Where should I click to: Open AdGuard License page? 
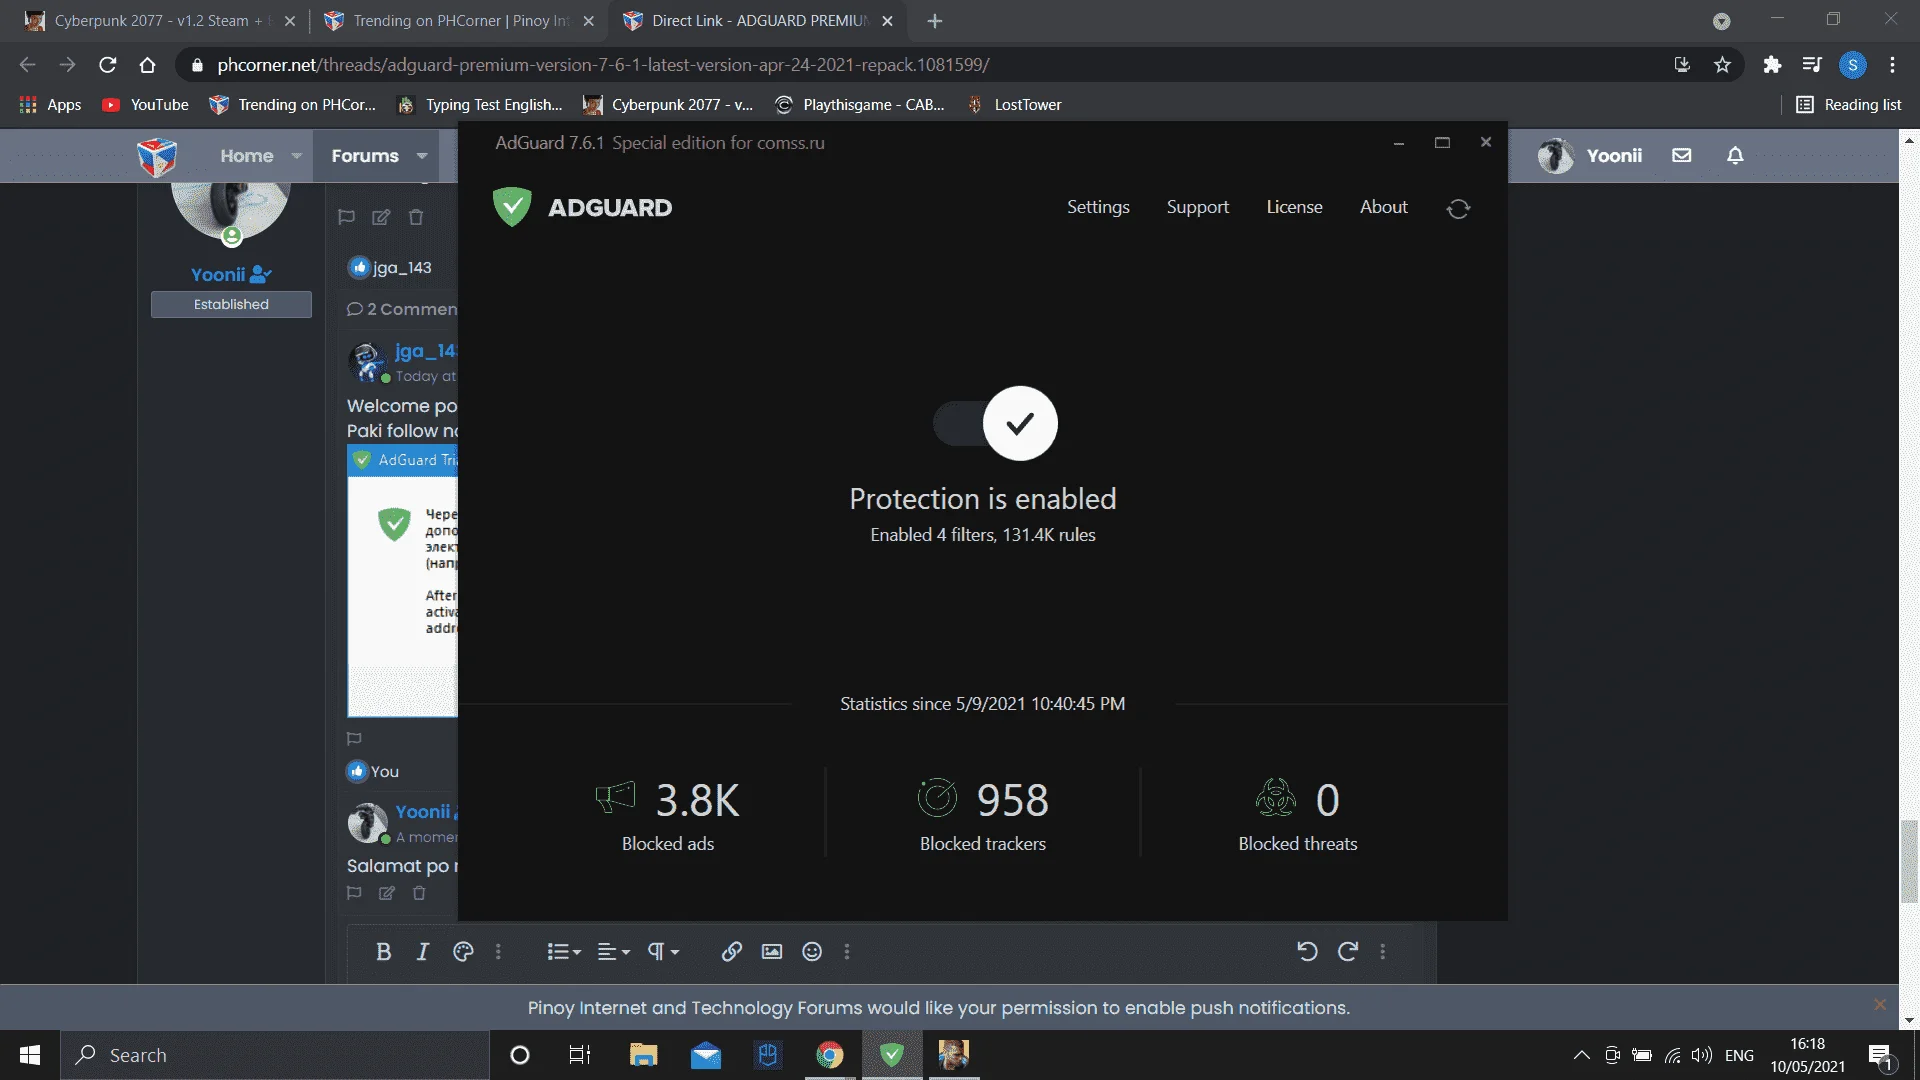(x=1294, y=207)
